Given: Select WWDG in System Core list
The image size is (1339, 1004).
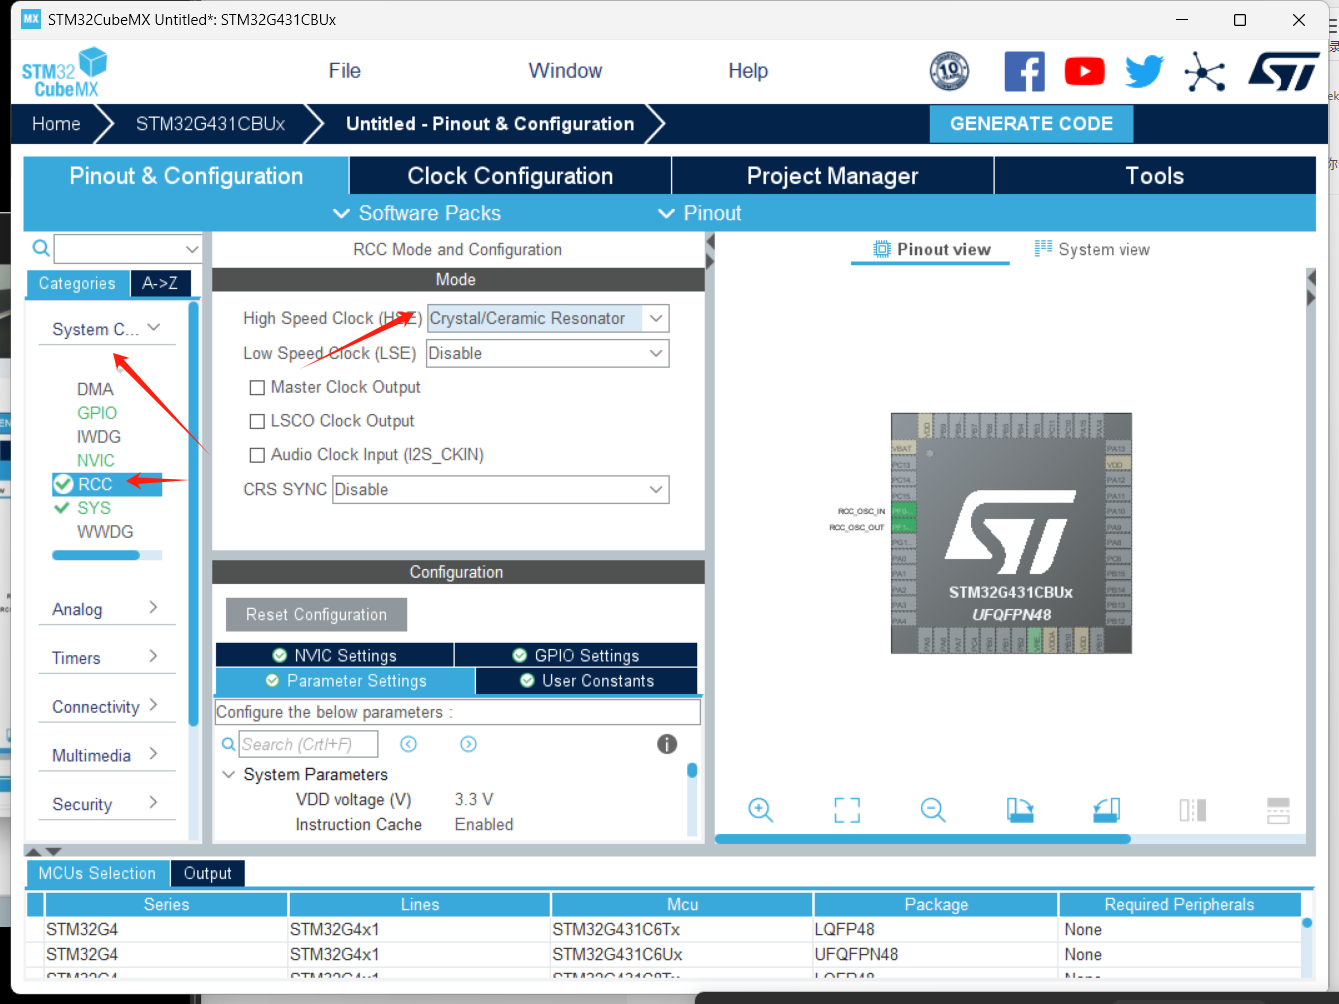Looking at the screenshot, I should 105,532.
